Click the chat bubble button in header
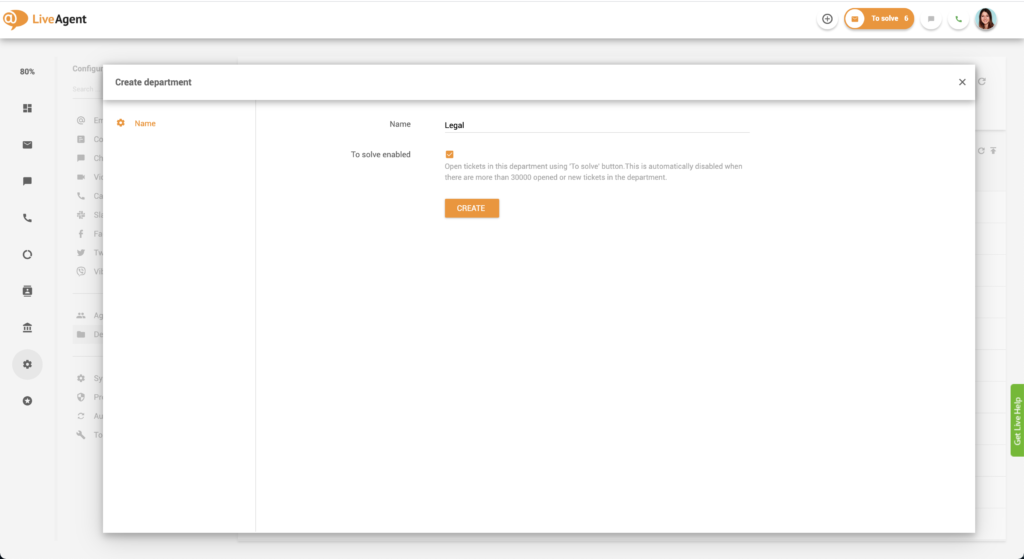Image resolution: width=1024 pixels, height=559 pixels. [931, 19]
